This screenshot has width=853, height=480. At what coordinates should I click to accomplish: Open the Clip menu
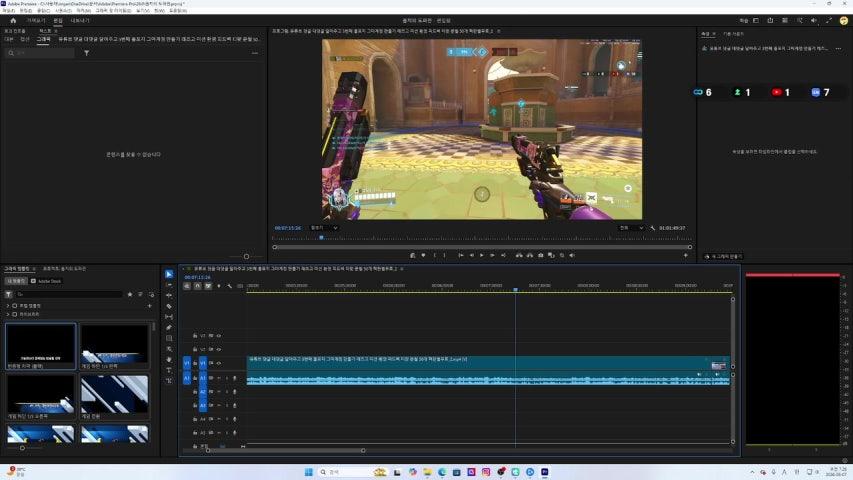pos(44,10)
